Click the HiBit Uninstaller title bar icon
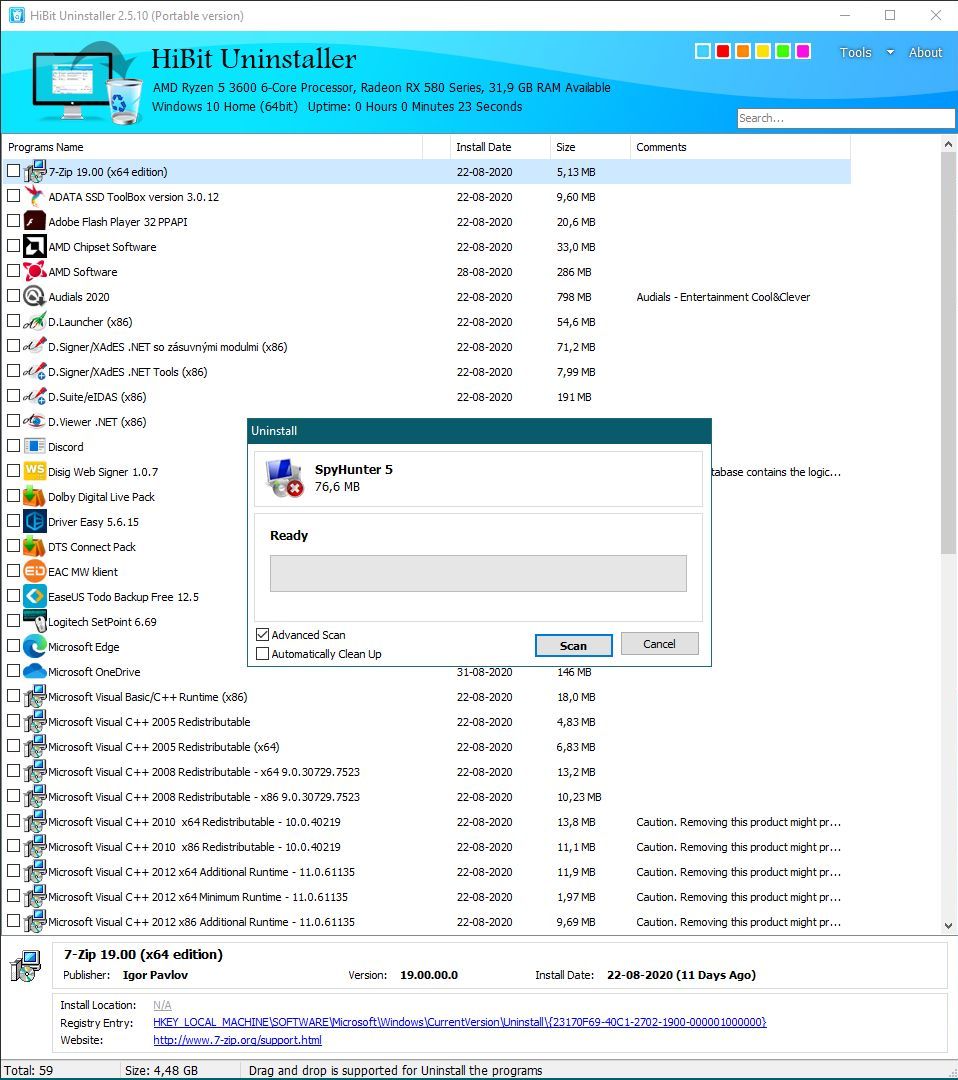 [17, 15]
